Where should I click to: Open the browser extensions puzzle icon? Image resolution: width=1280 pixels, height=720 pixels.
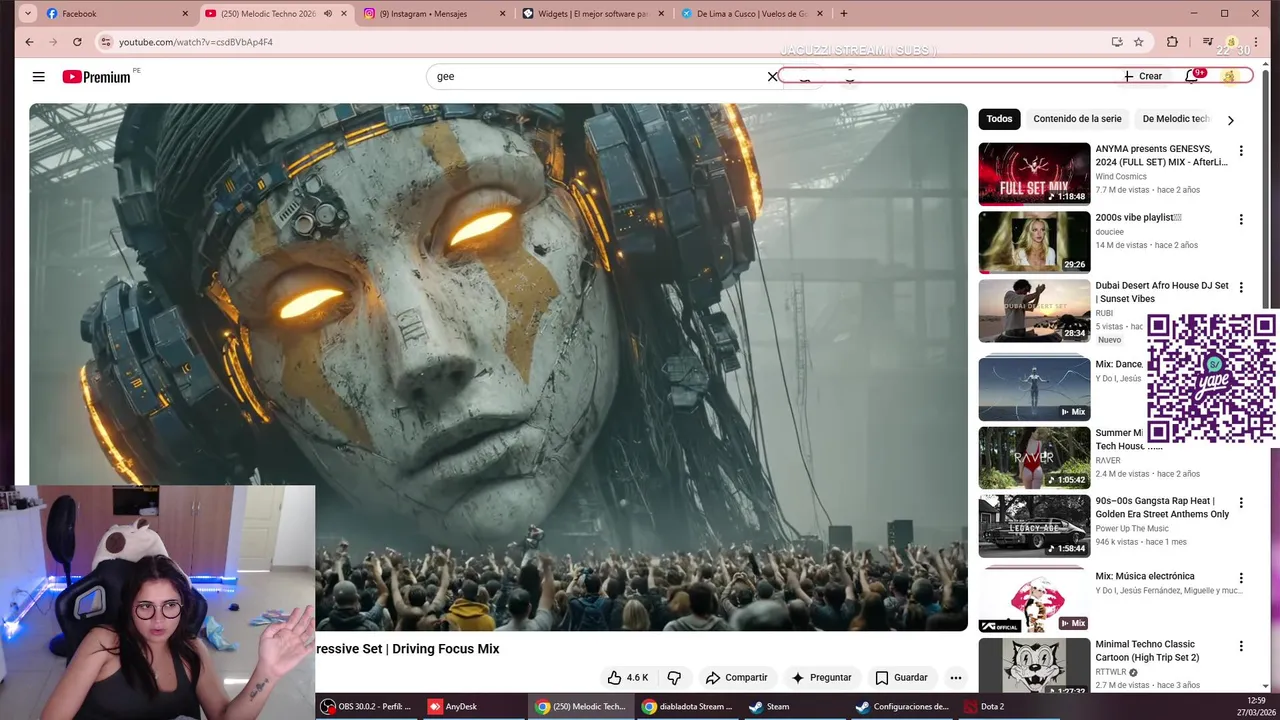click(1172, 42)
